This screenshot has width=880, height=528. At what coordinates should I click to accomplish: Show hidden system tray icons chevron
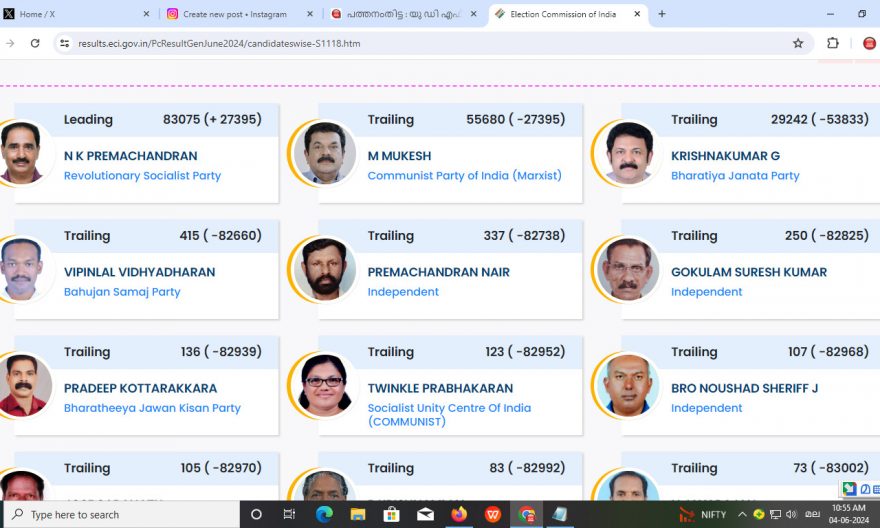pos(742,514)
